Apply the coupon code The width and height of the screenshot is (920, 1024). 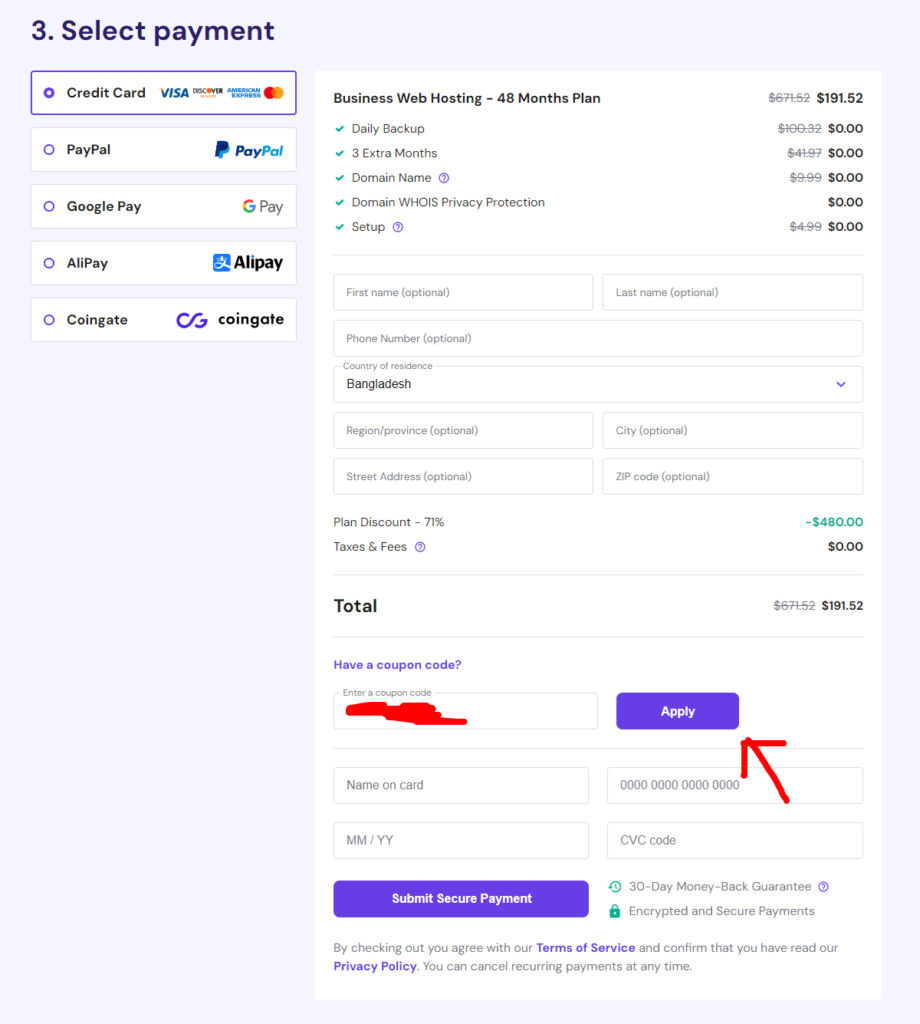(x=678, y=711)
